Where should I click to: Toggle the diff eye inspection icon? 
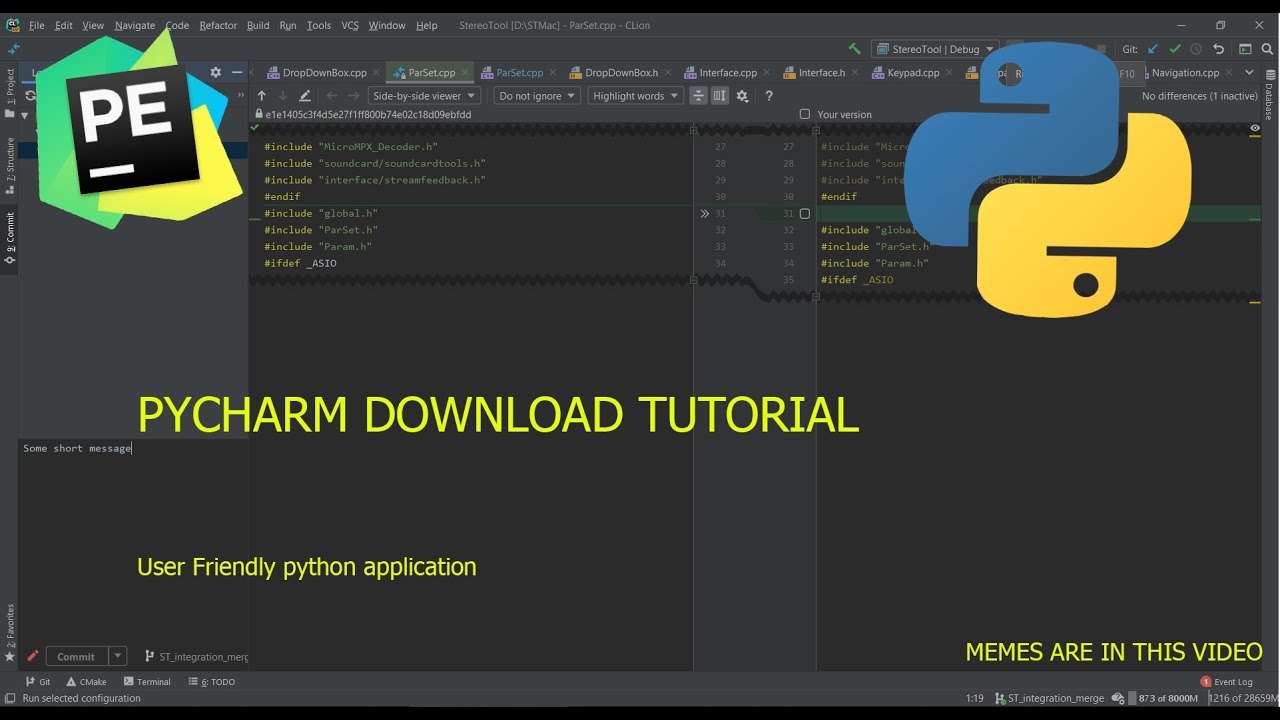click(1255, 128)
